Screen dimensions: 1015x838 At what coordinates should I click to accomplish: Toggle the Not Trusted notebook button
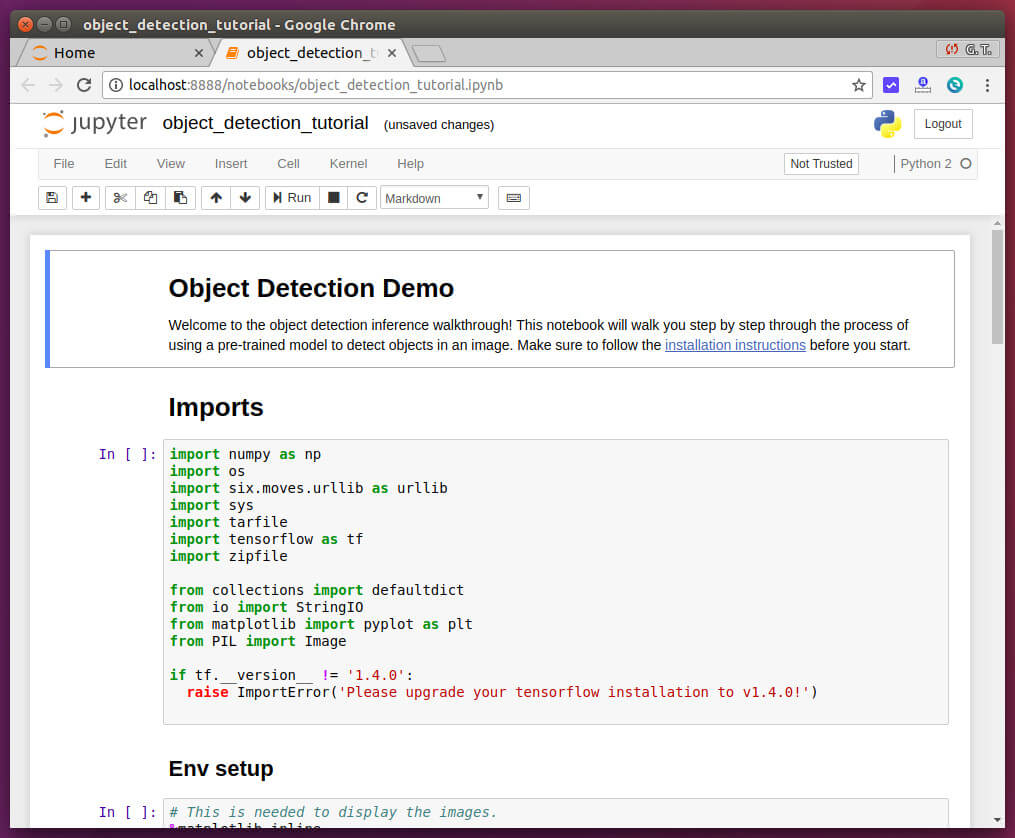(x=821, y=164)
